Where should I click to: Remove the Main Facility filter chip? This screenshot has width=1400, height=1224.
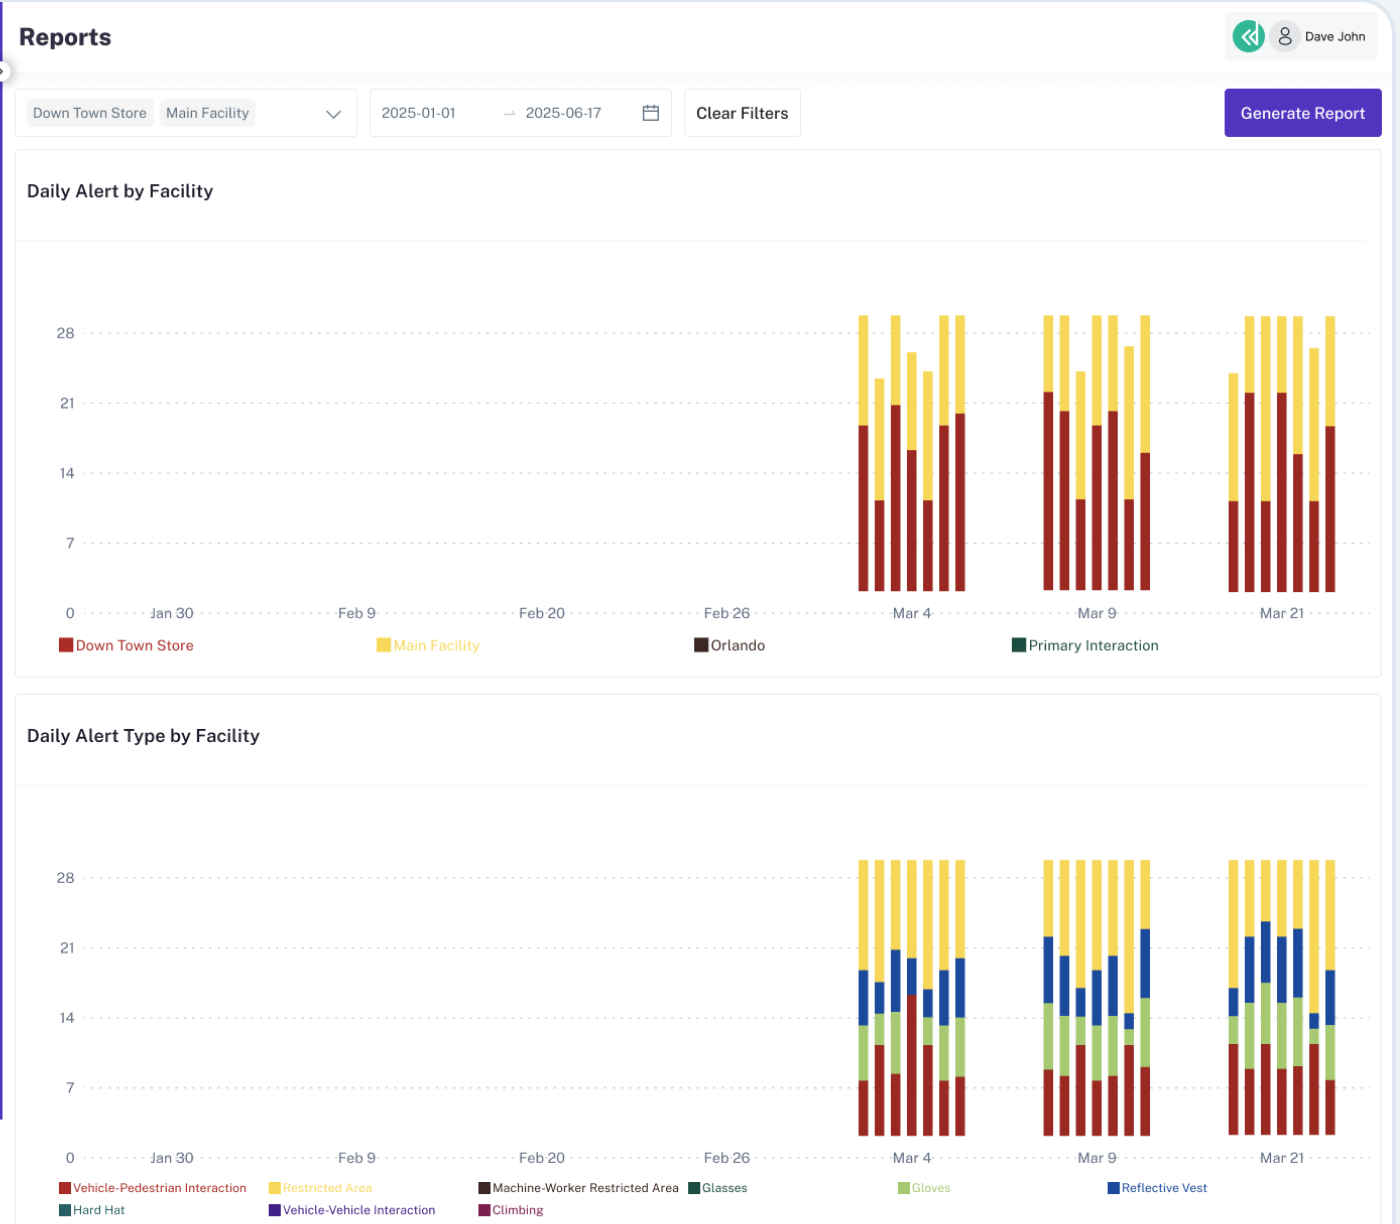point(207,112)
